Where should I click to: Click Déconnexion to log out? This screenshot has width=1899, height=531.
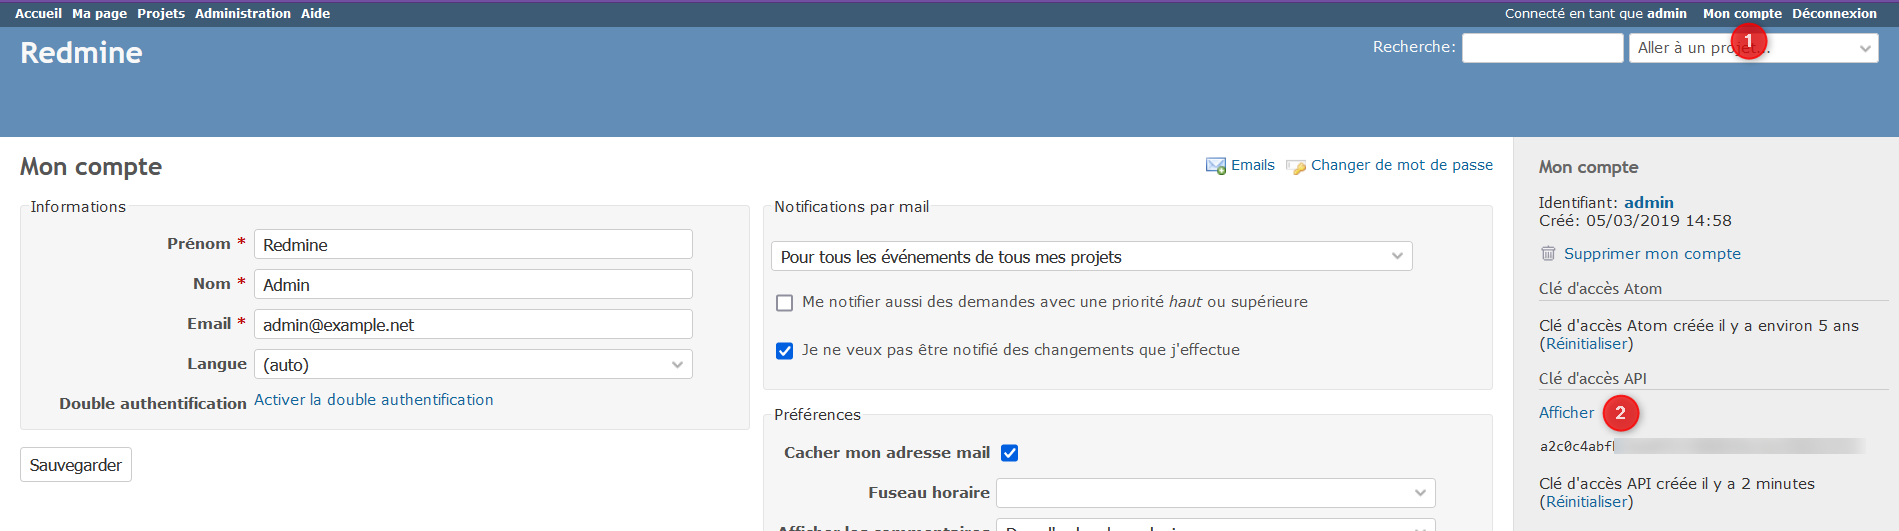point(1834,13)
